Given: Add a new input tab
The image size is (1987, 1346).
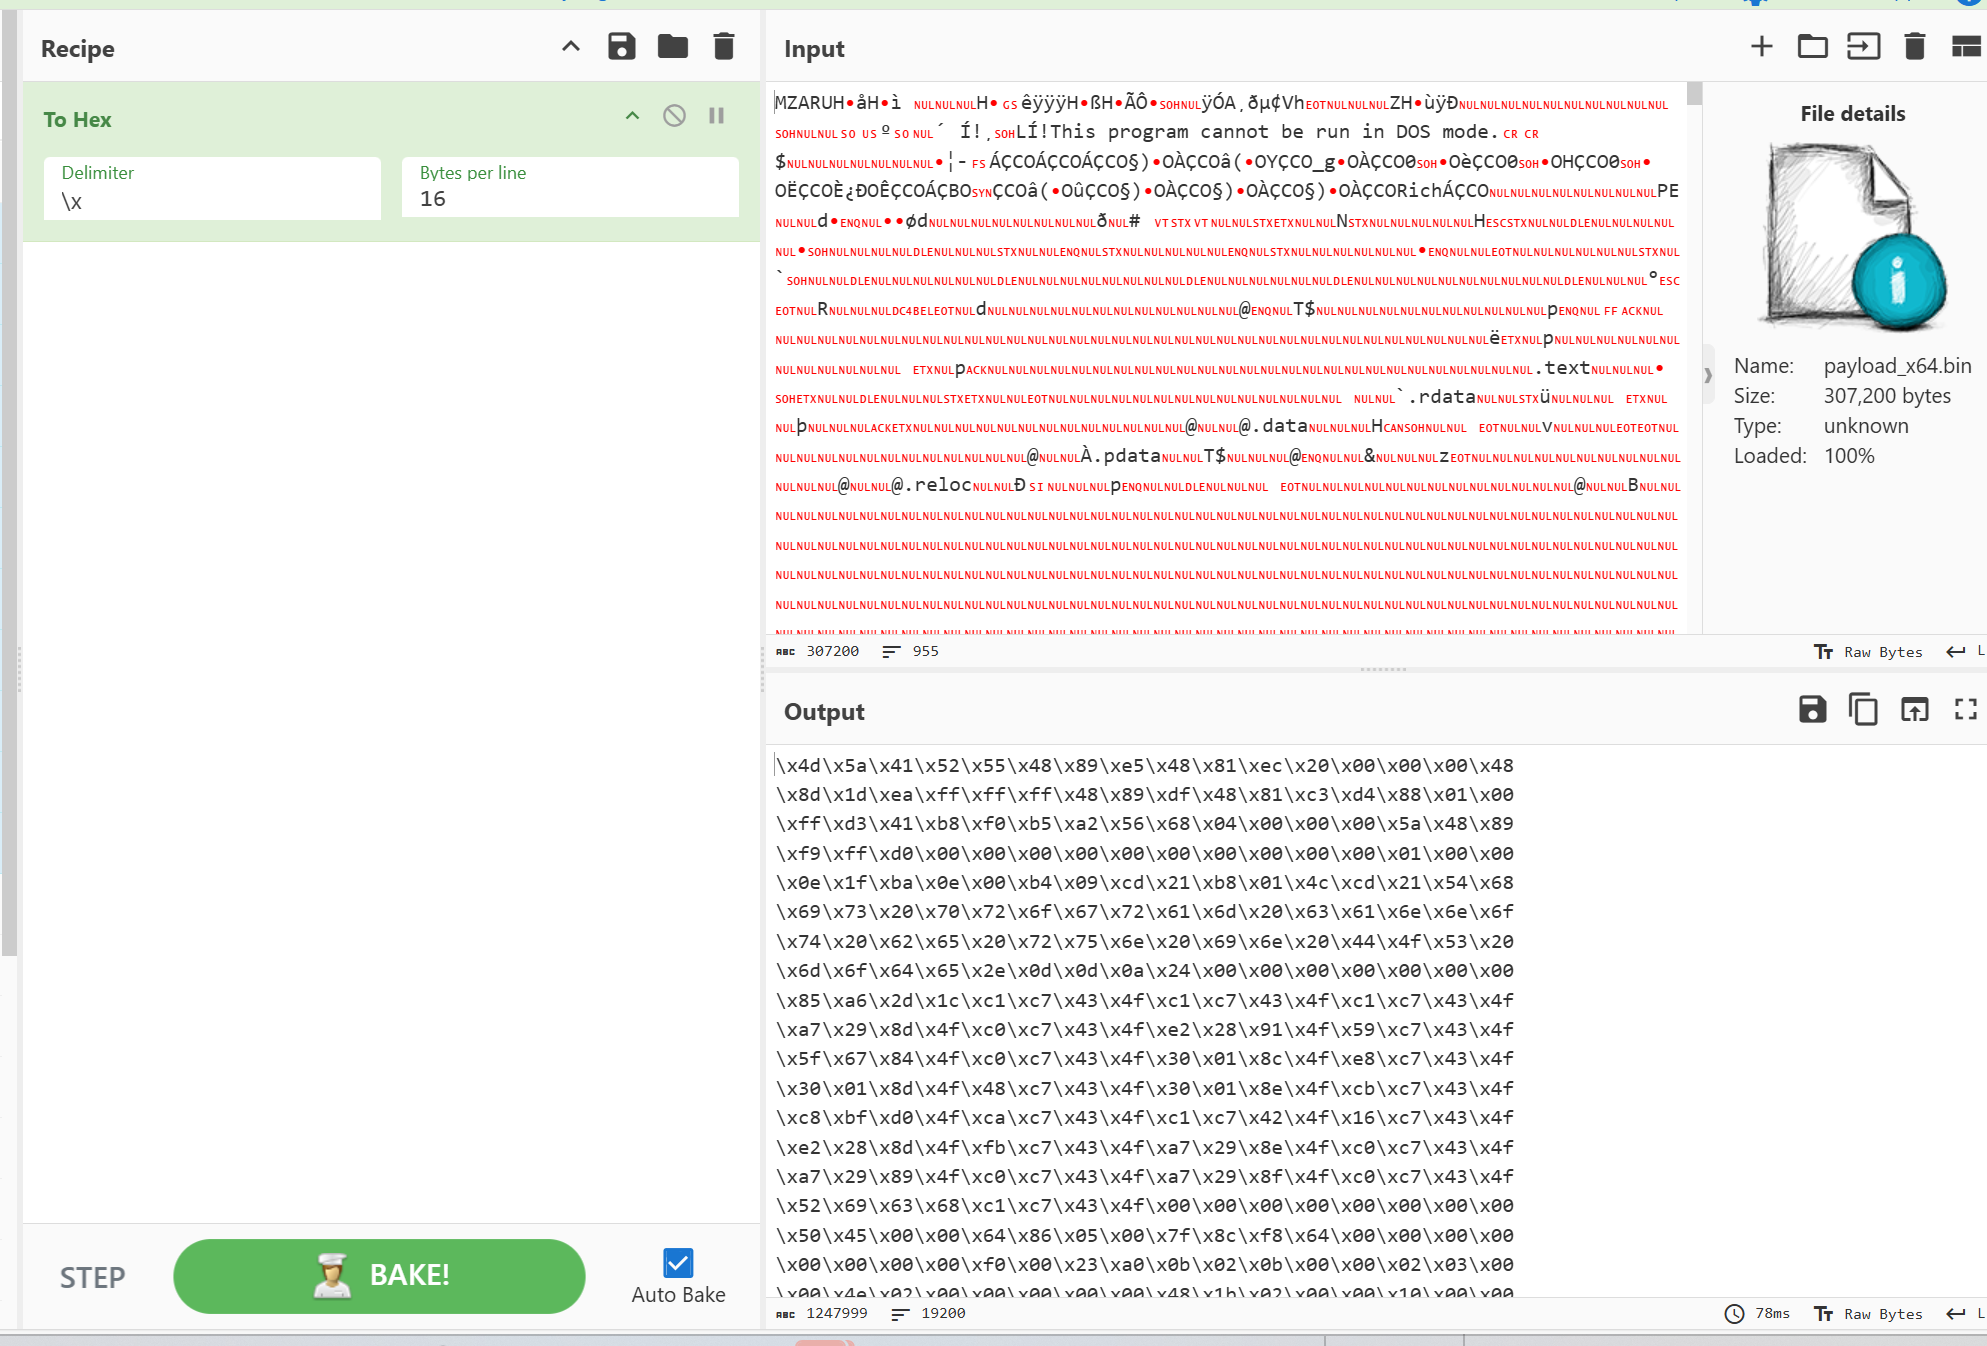Looking at the screenshot, I should pos(1761,47).
